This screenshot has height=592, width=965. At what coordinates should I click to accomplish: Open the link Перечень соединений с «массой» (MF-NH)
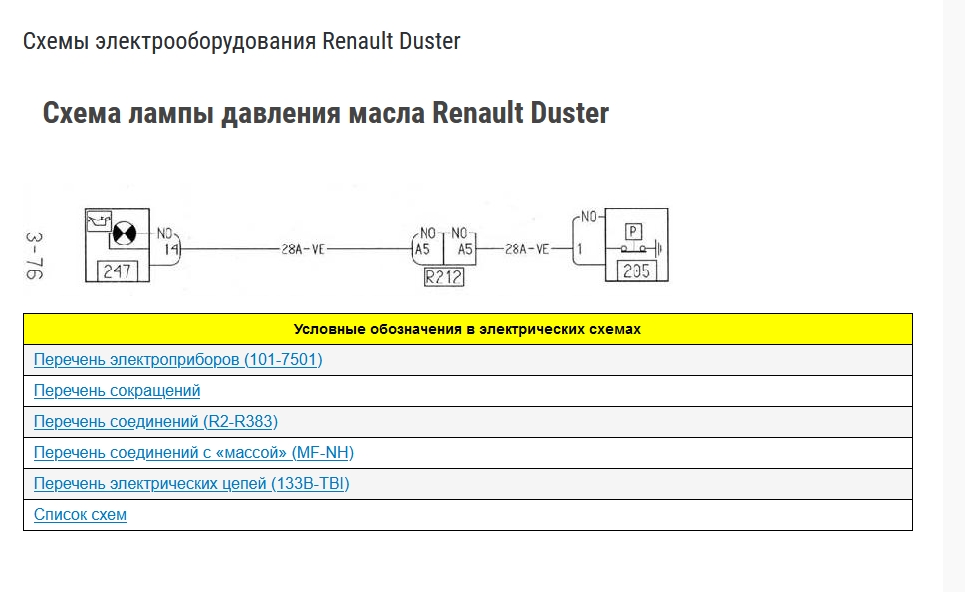tap(194, 453)
